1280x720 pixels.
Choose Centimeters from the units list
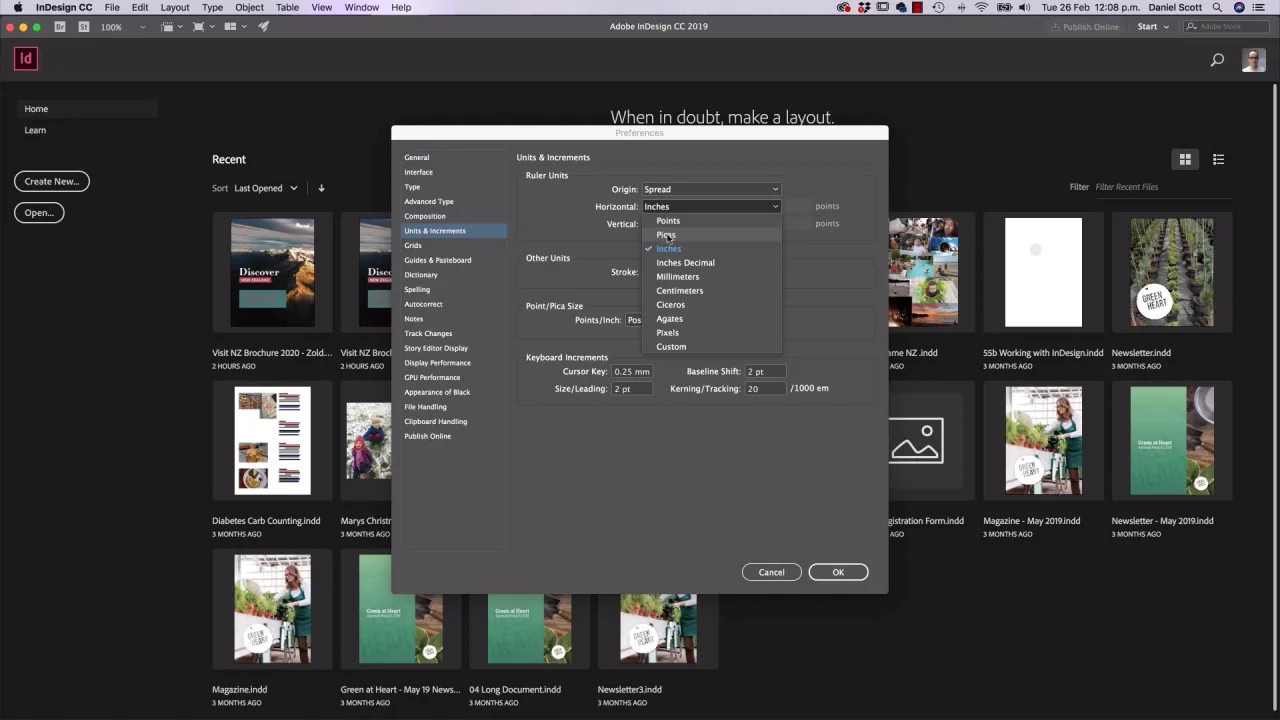(711, 291)
